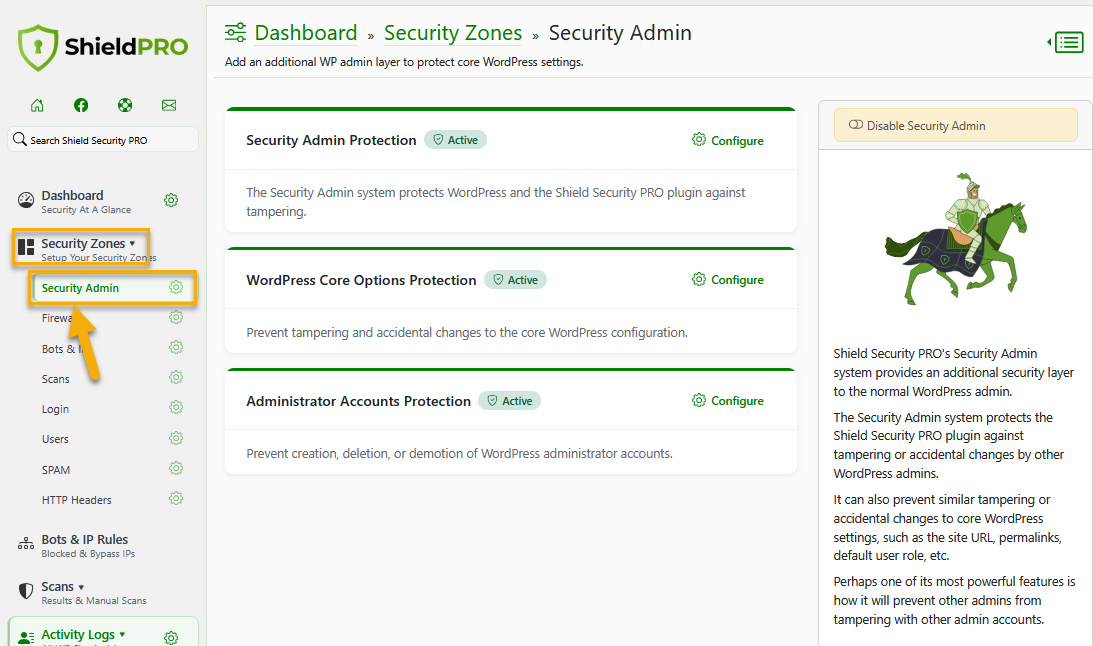This screenshot has width=1093, height=646.
Task: Expand the Scans sidebar section
Action: [62, 587]
